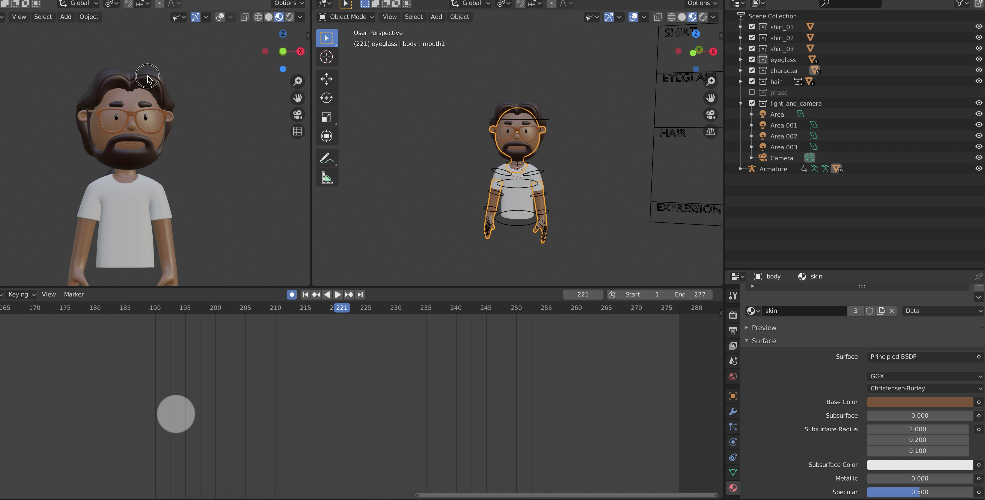985x500 pixels.
Task: Uncheck the eyeglass collection checkbox
Action: coord(752,60)
